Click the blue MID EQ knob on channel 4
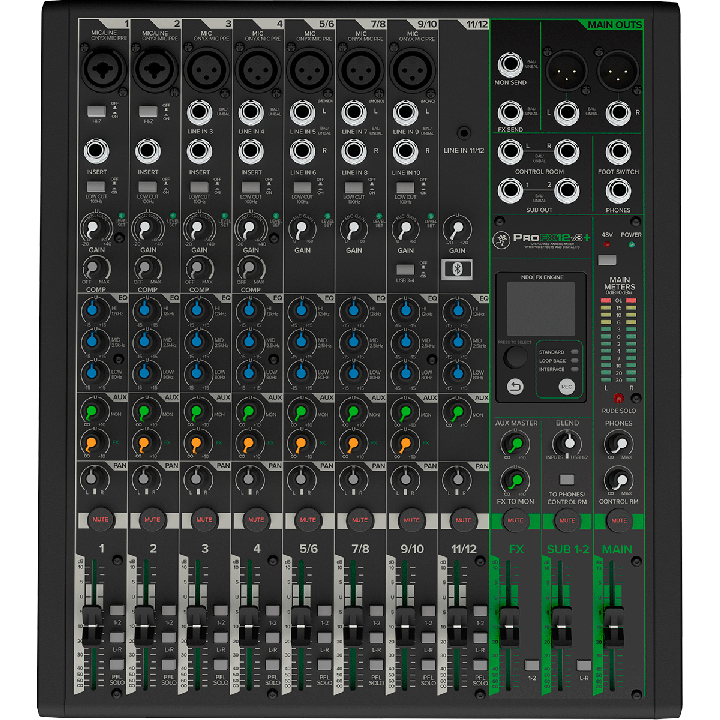 point(249,341)
